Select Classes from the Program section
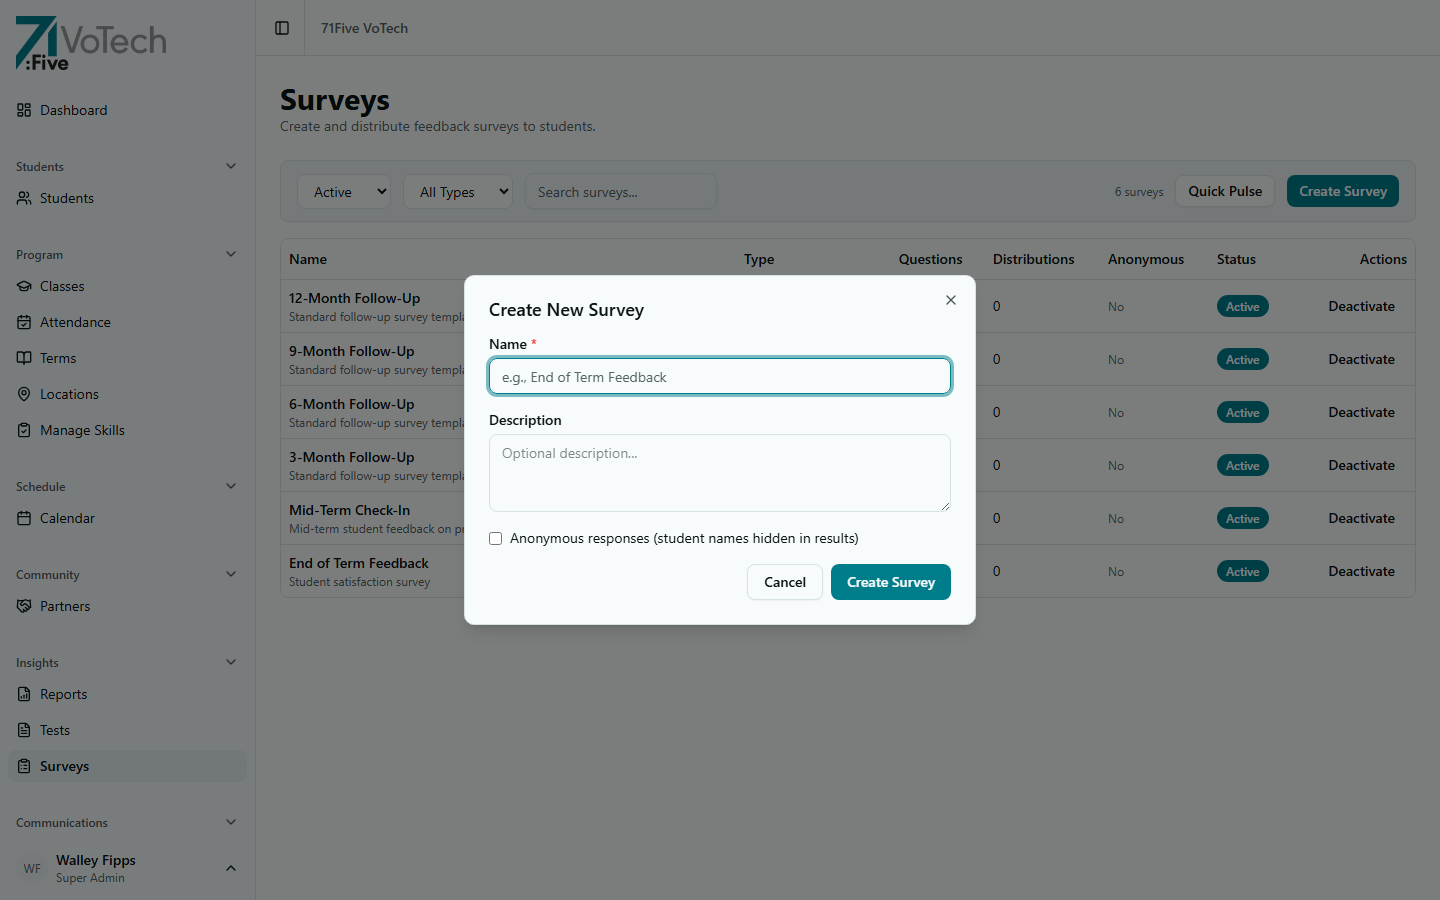Image resolution: width=1440 pixels, height=900 pixels. (63, 286)
